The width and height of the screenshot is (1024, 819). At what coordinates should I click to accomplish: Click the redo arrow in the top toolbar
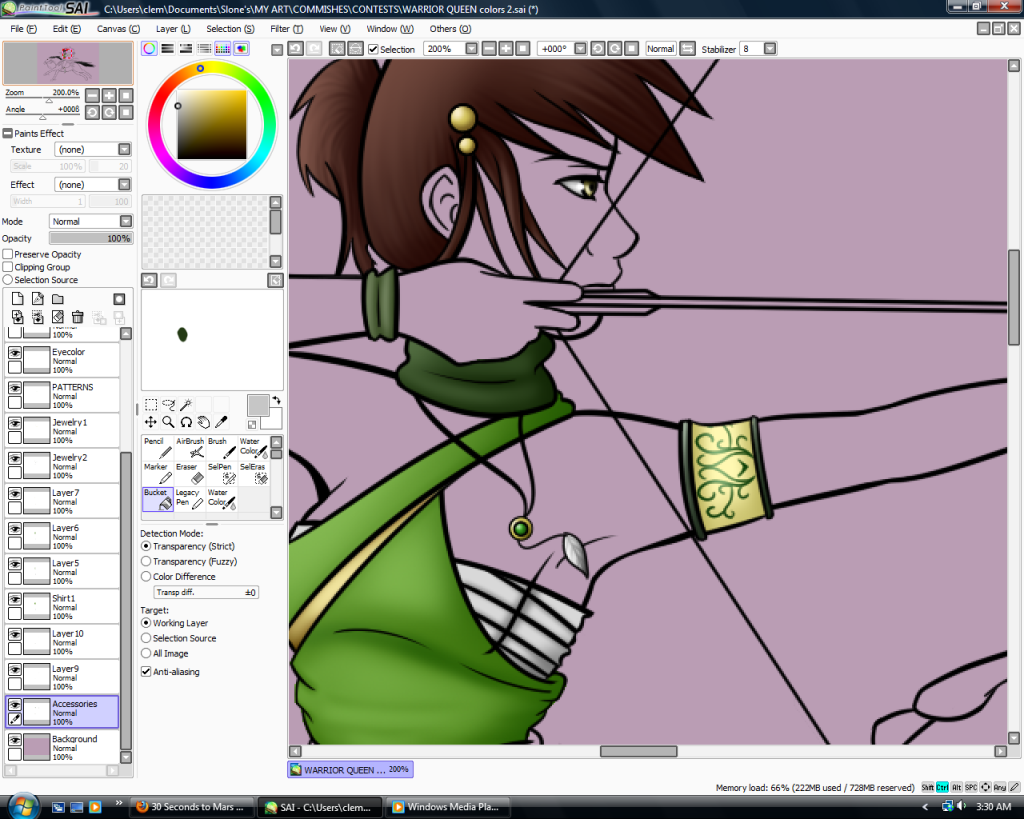(314, 49)
